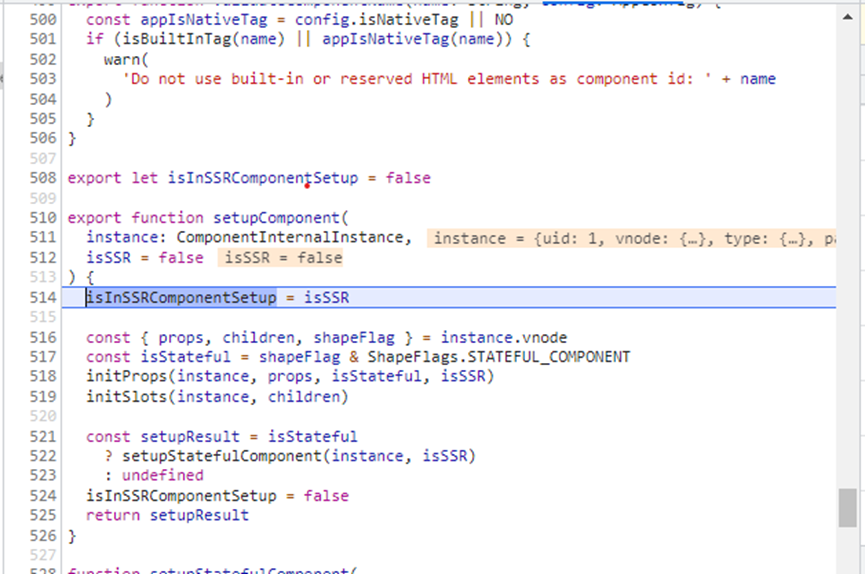Screen dimensions: 865x574
Task: Click the vertical scrollbar thumb
Action: [847, 508]
